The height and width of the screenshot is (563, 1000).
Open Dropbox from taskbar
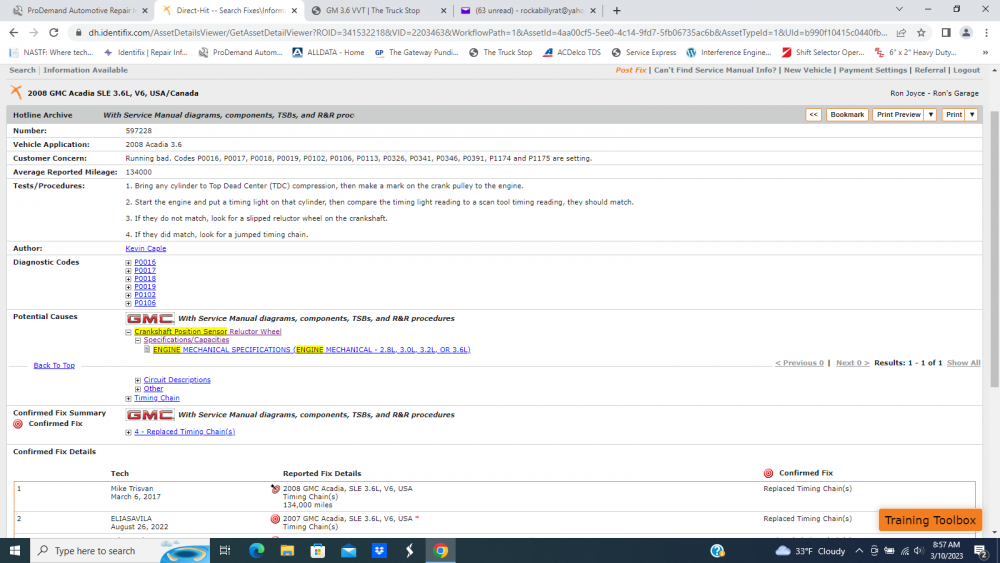click(x=379, y=550)
